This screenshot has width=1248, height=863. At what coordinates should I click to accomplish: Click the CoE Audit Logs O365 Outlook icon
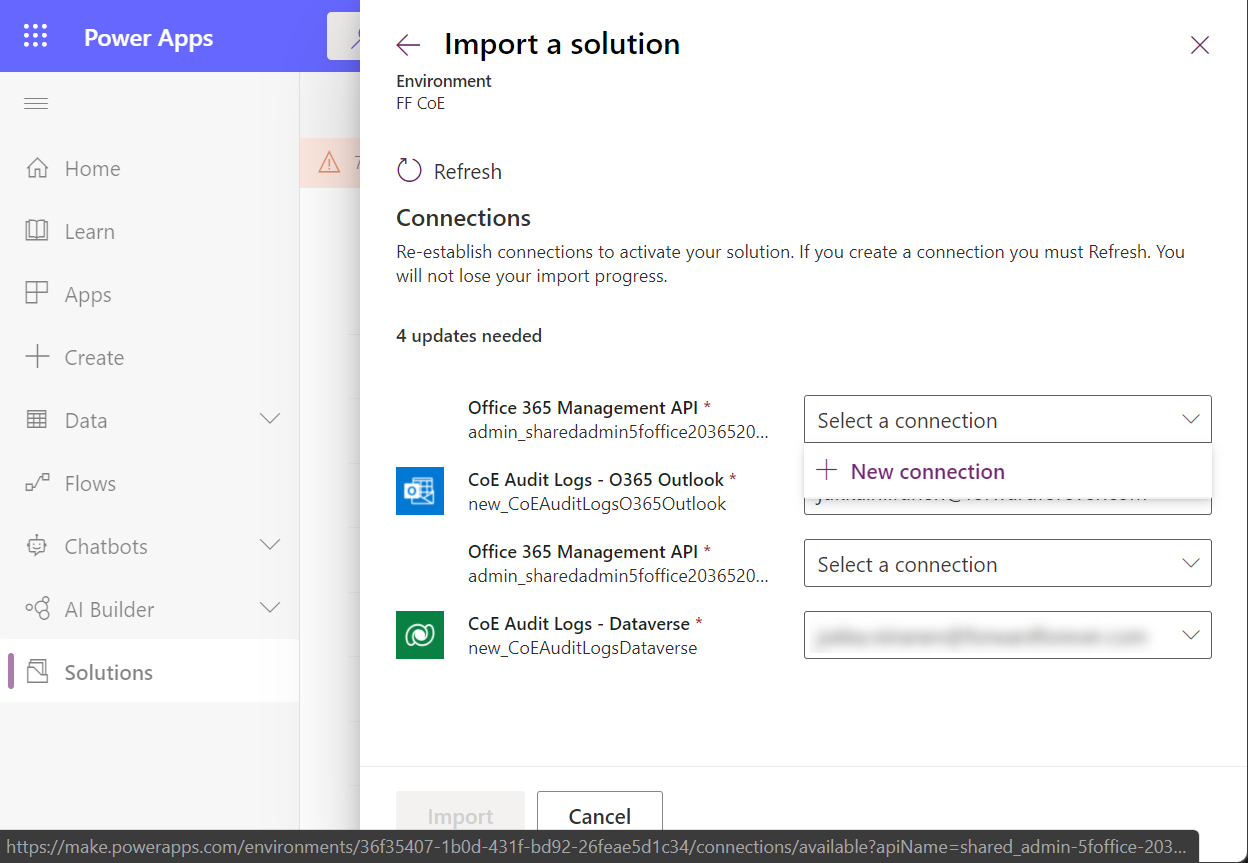pos(419,491)
